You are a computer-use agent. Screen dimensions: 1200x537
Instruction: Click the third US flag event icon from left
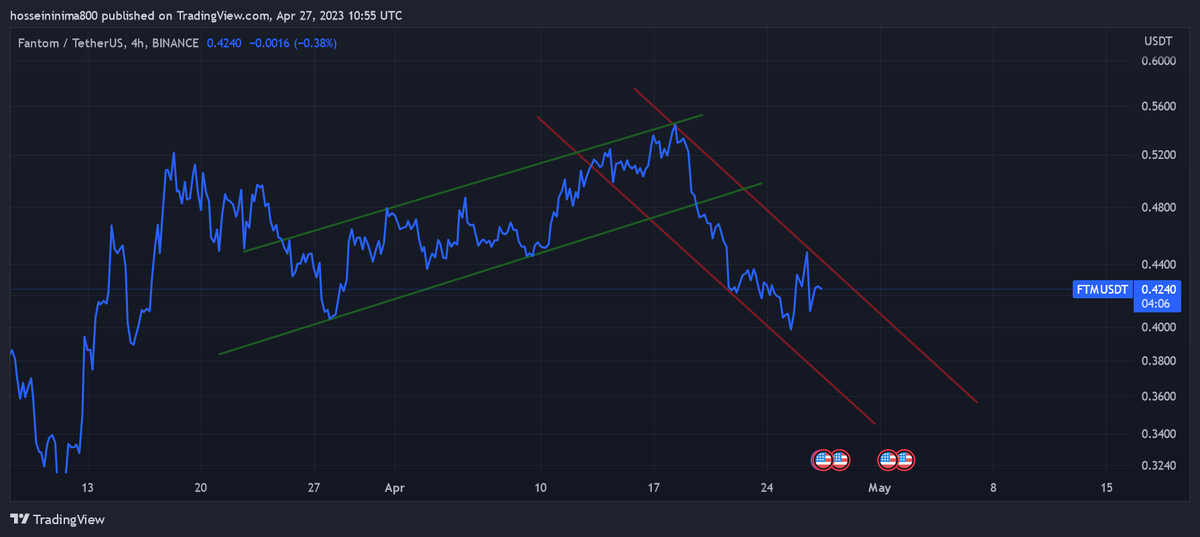pos(887,460)
